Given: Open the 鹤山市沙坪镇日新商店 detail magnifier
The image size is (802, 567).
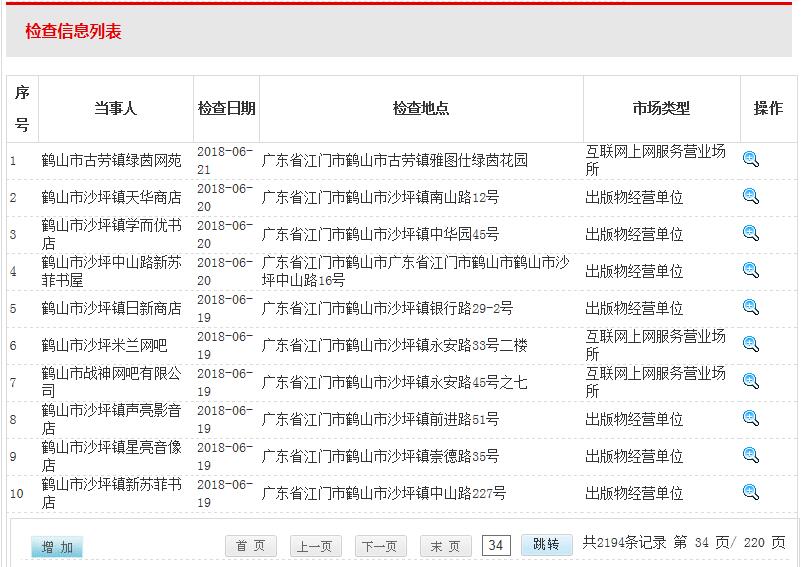Looking at the screenshot, I should click(751, 308).
